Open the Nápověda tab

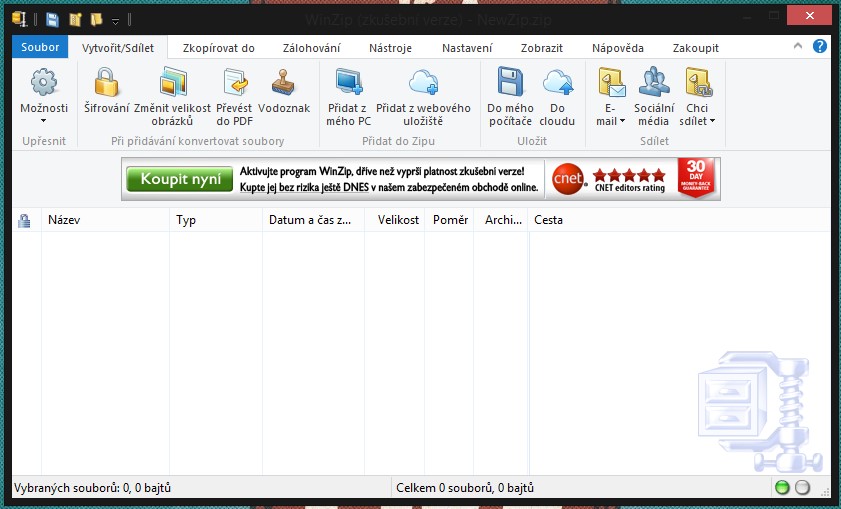618,48
